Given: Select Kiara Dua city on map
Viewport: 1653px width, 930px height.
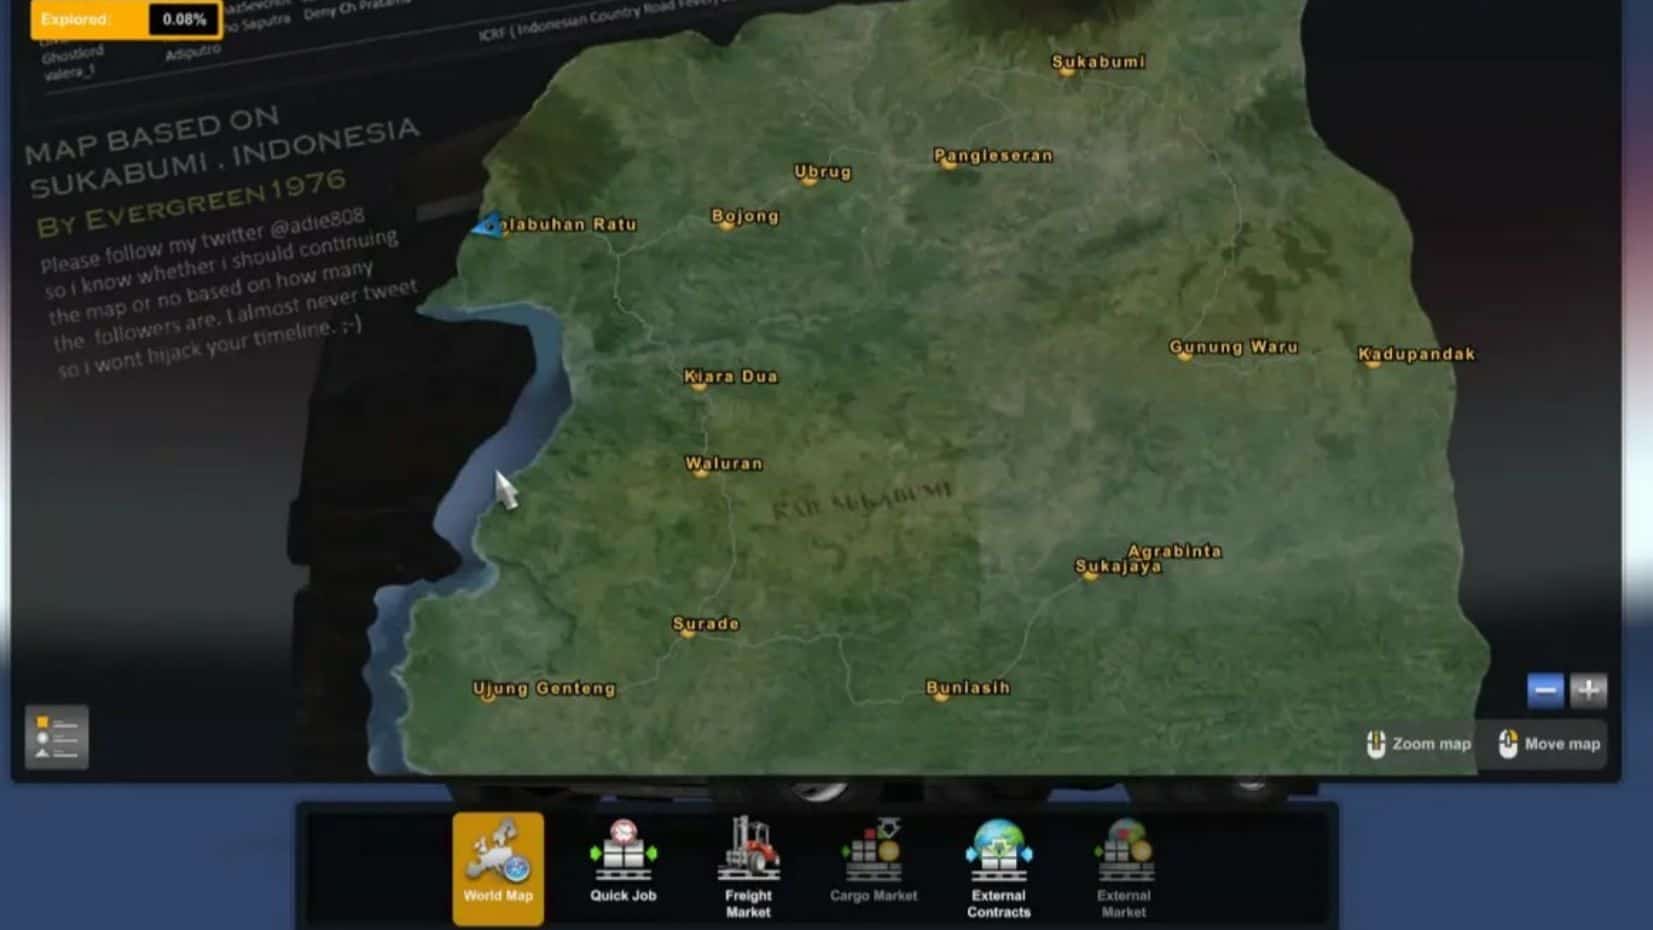Looking at the screenshot, I should pos(699,384).
